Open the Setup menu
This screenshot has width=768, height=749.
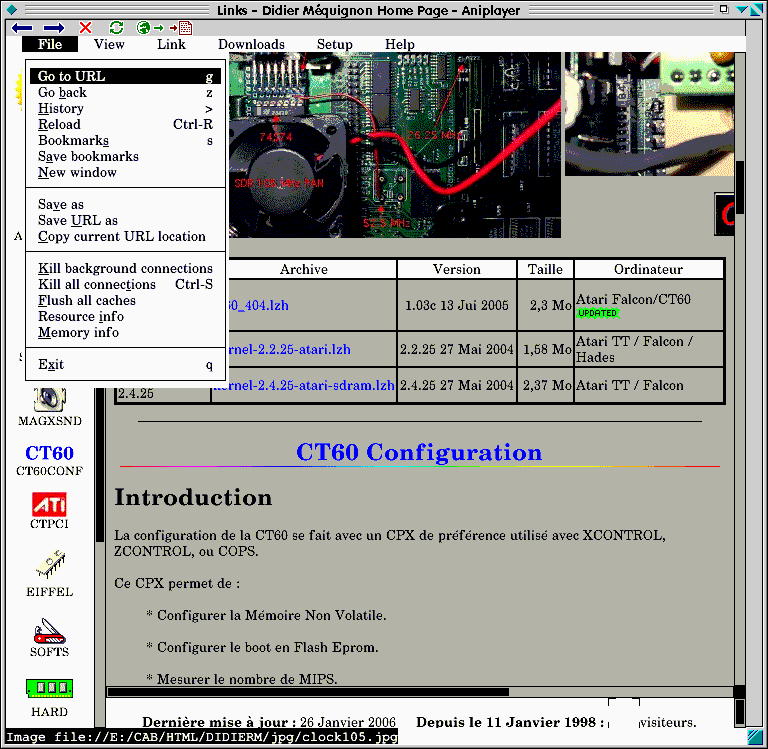pyautogui.click(x=335, y=44)
